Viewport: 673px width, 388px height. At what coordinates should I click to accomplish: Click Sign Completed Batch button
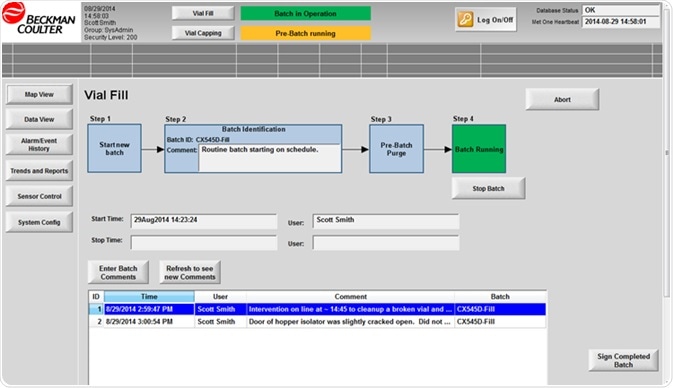point(623,361)
